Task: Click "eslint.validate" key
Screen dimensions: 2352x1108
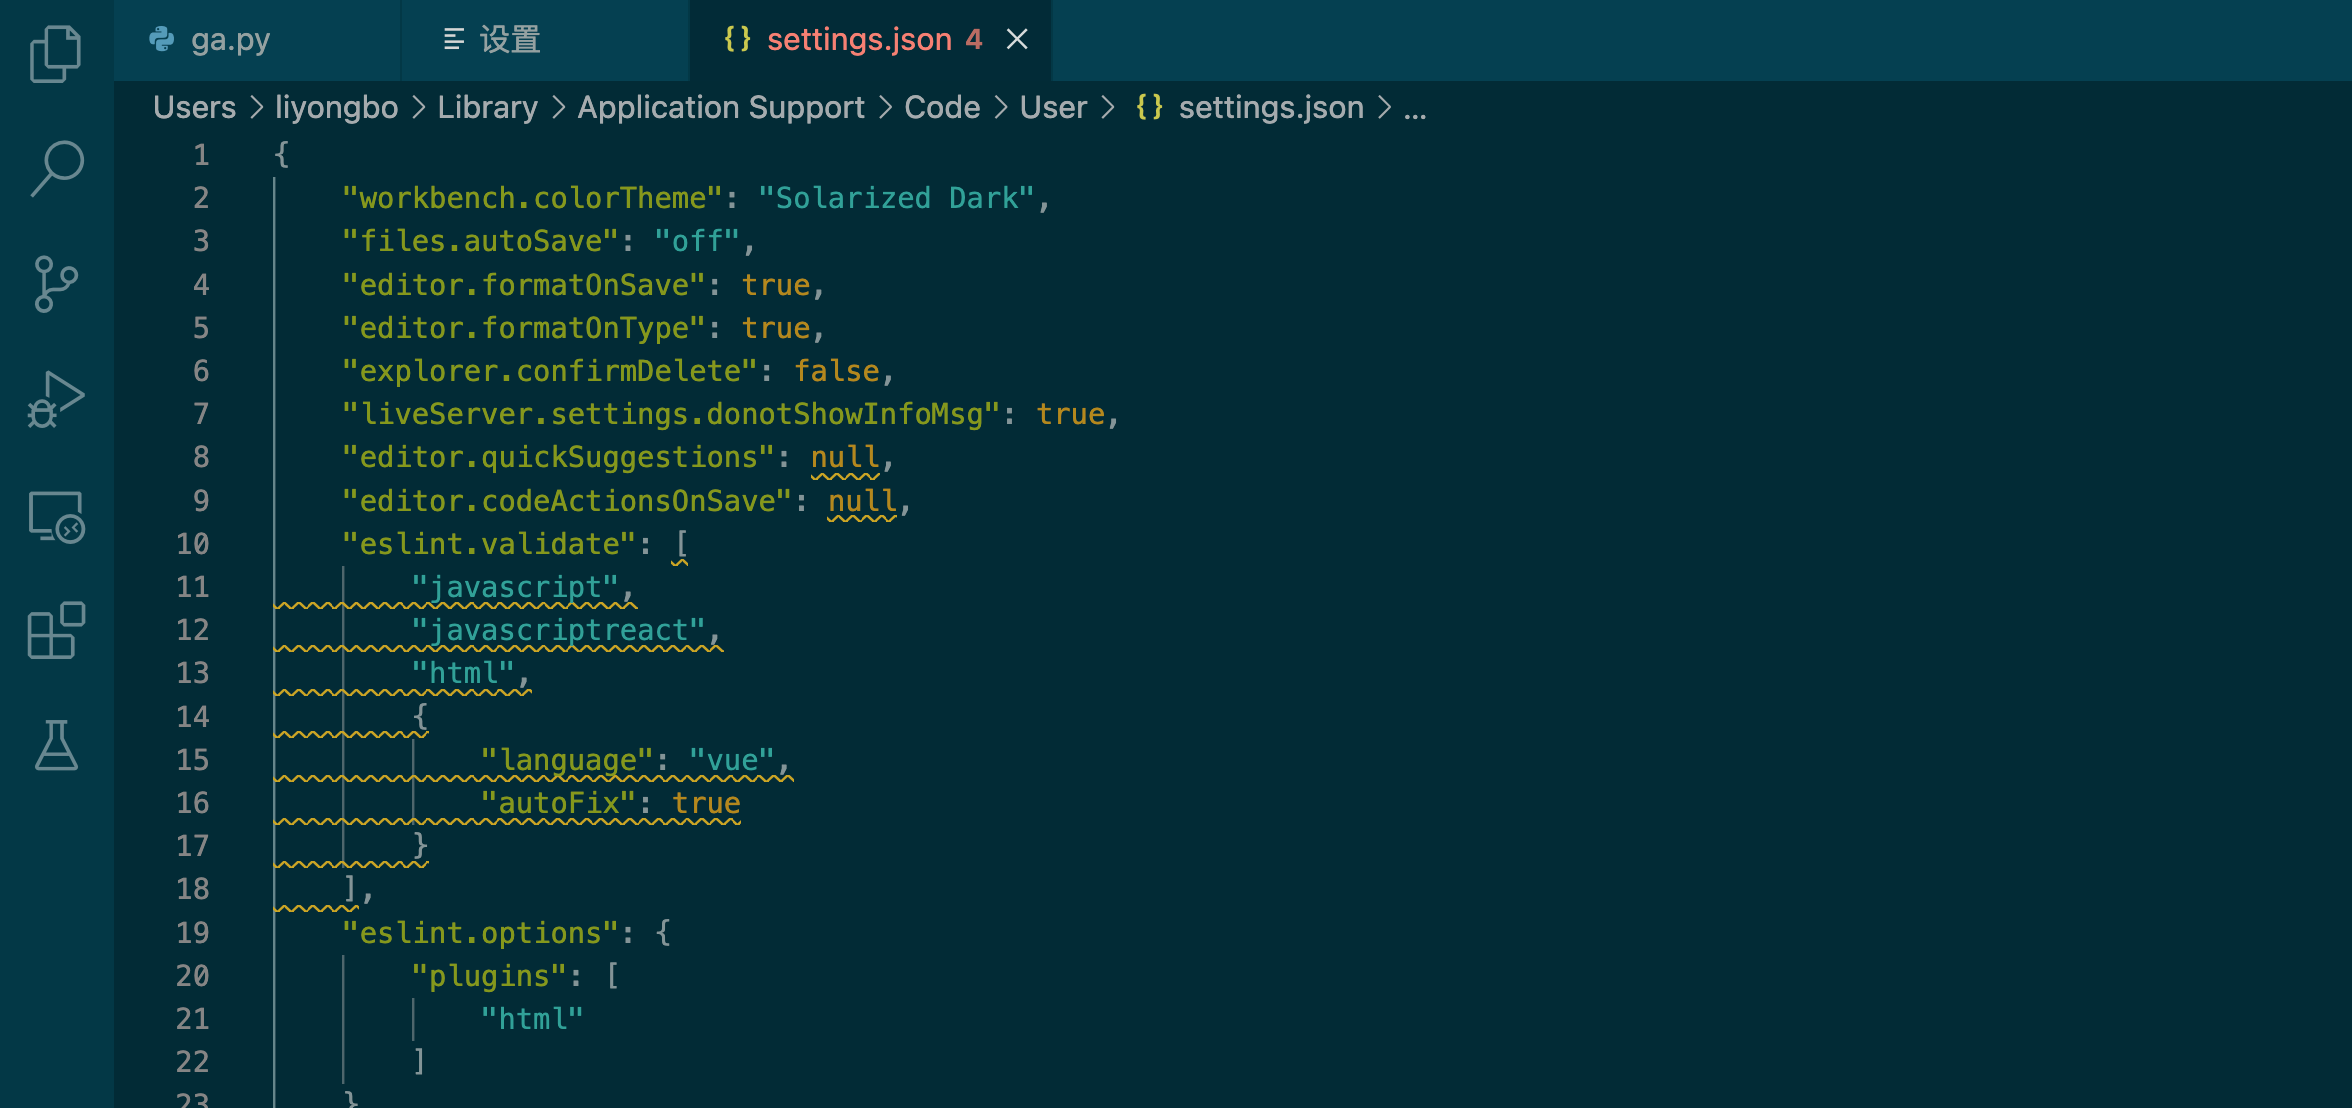Action: 489,544
